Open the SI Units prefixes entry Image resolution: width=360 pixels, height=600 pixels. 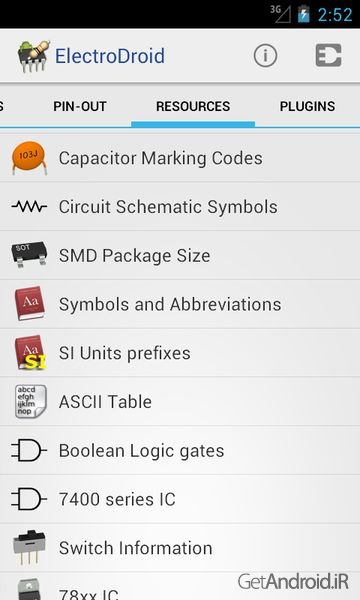(180, 353)
